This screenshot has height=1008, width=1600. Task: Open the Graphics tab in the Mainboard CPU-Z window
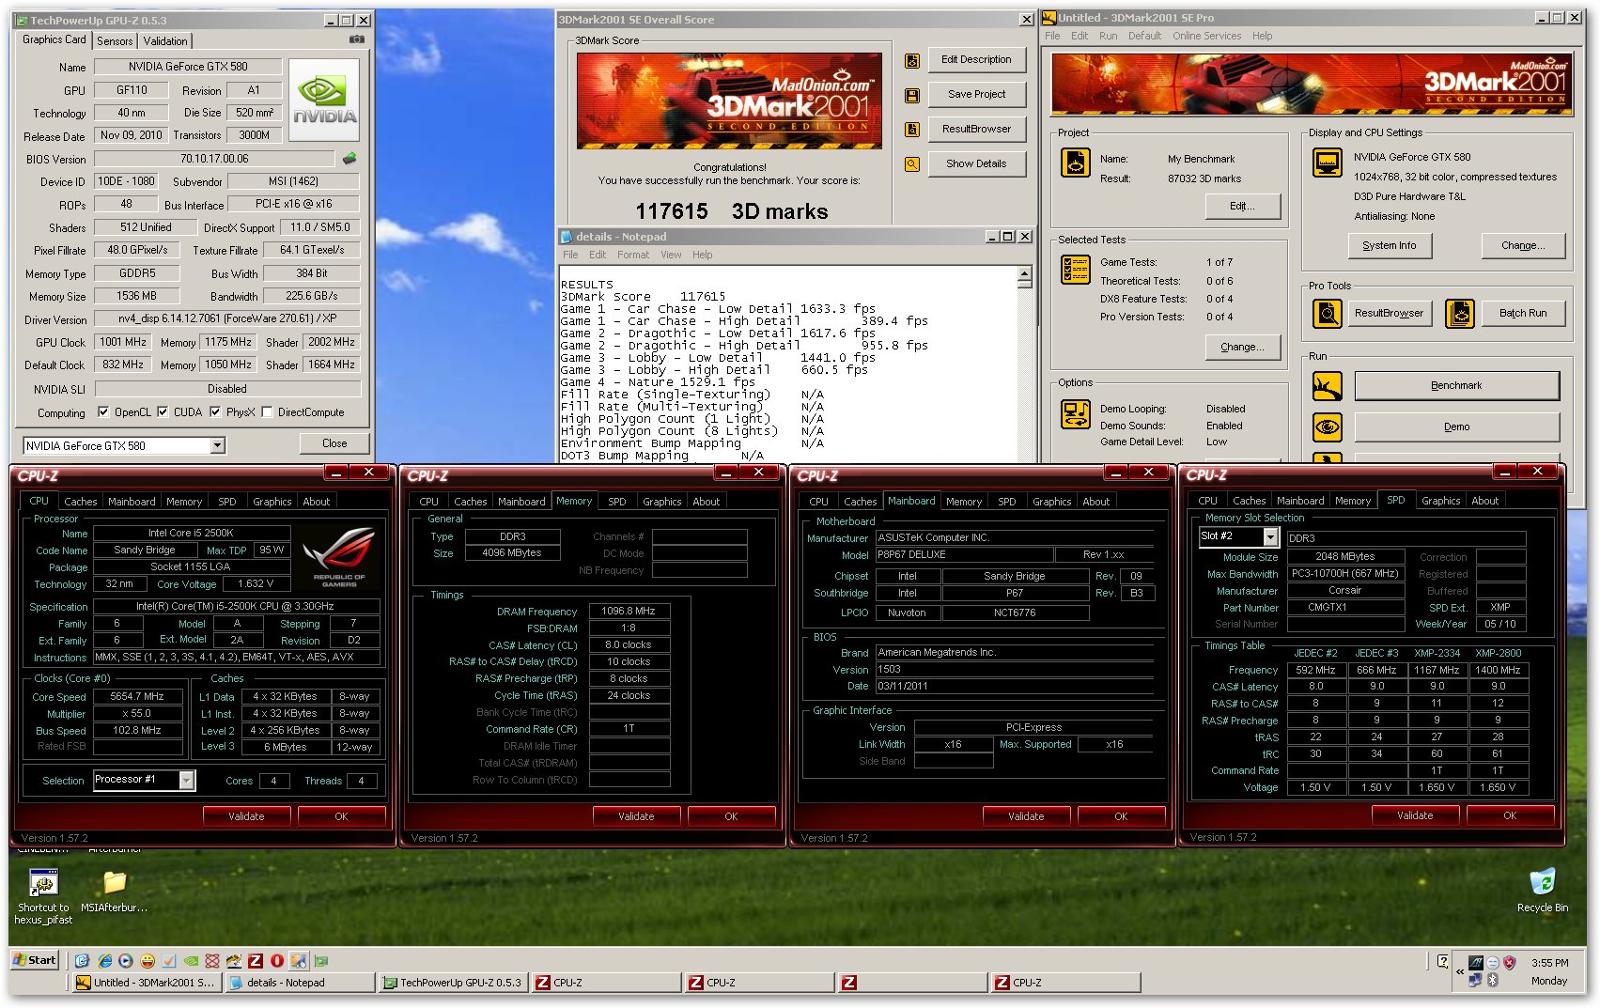click(x=1051, y=502)
